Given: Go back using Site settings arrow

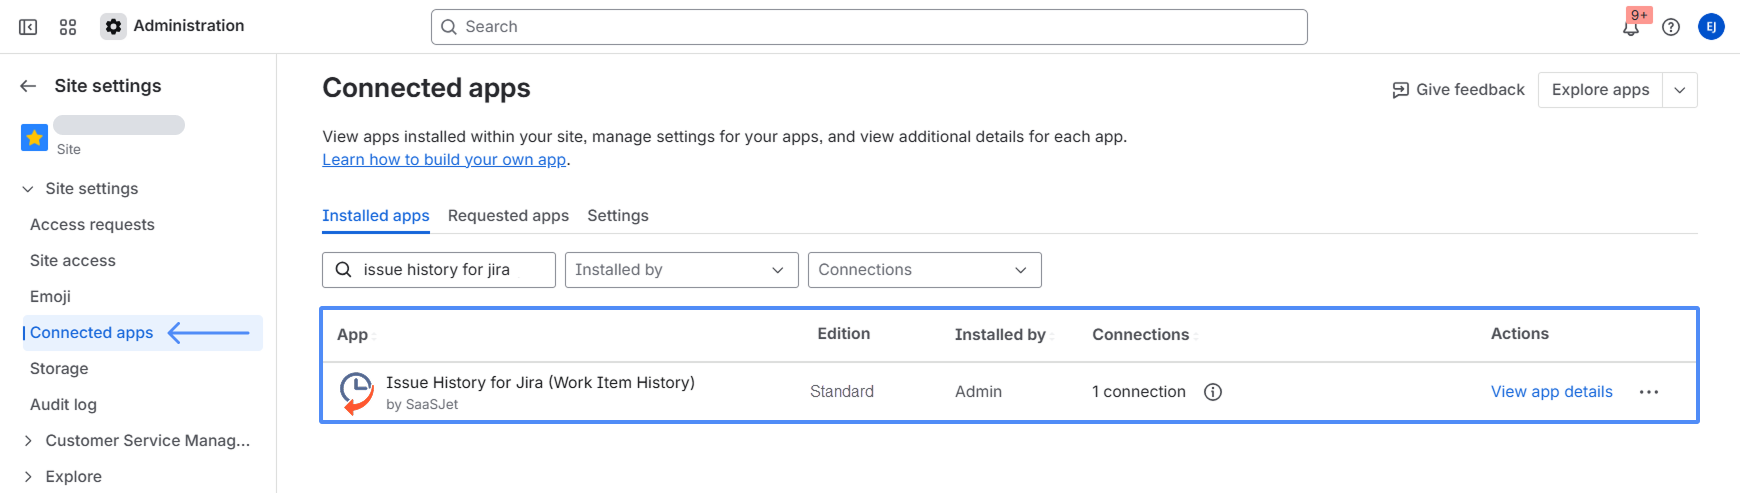Looking at the screenshot, I should point(28,86).
